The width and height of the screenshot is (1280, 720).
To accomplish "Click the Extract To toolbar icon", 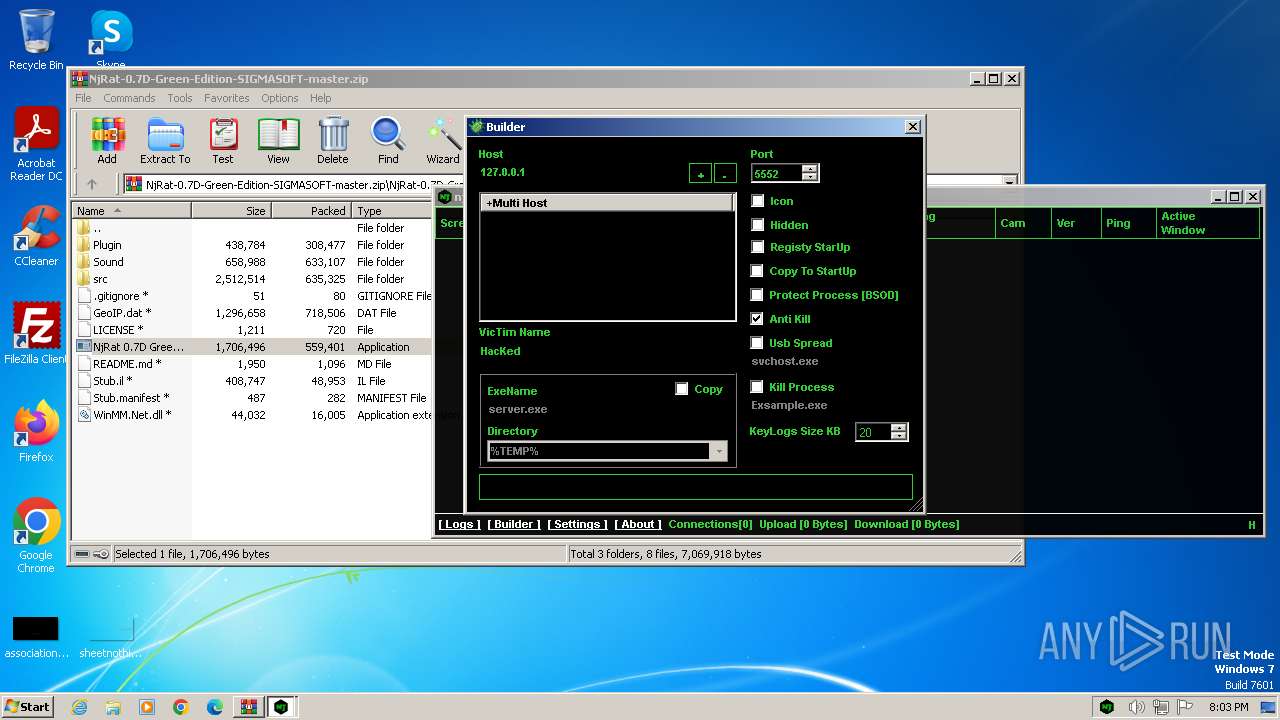I will point(165,141).
